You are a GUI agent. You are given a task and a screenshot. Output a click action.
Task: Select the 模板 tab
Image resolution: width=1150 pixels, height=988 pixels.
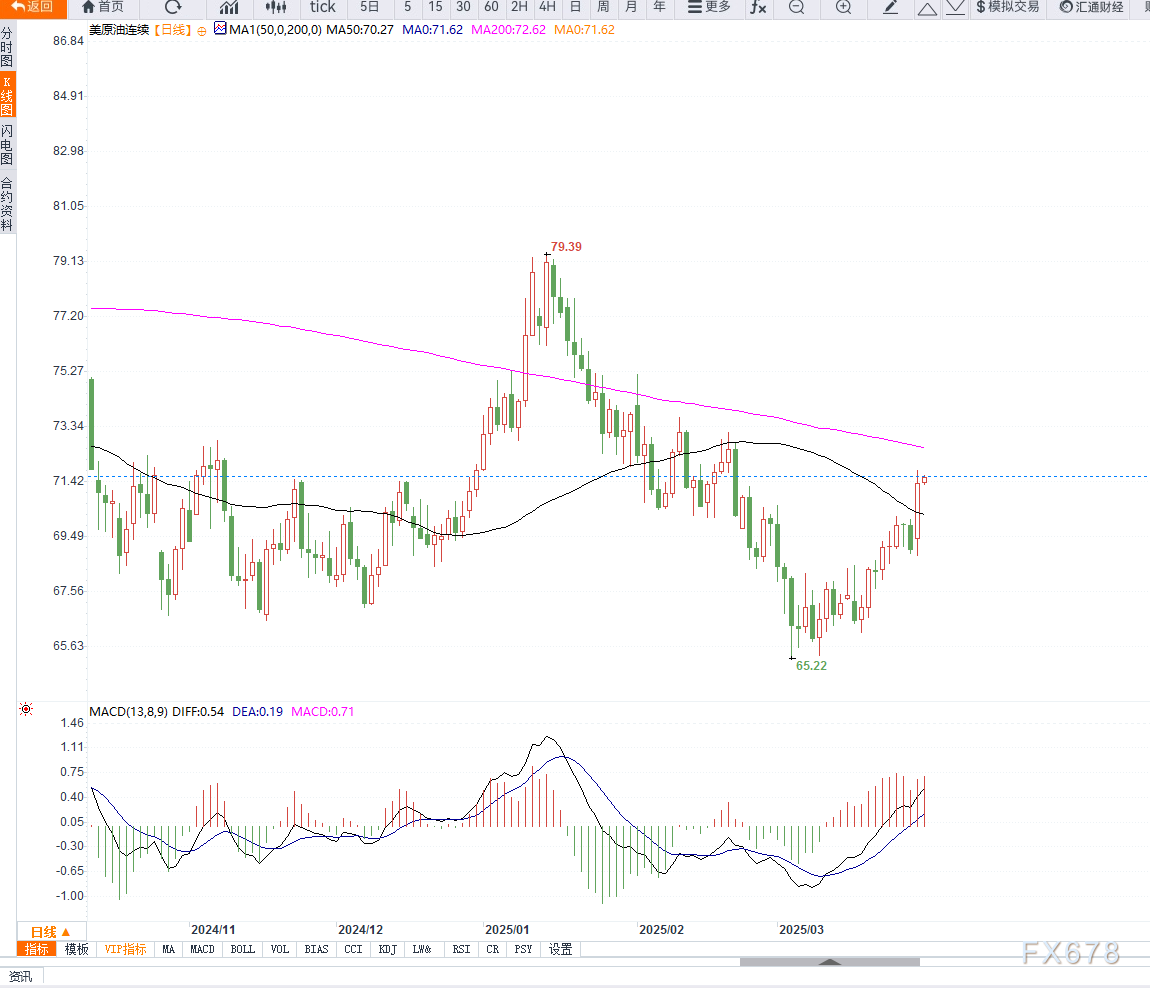[76, 949]
